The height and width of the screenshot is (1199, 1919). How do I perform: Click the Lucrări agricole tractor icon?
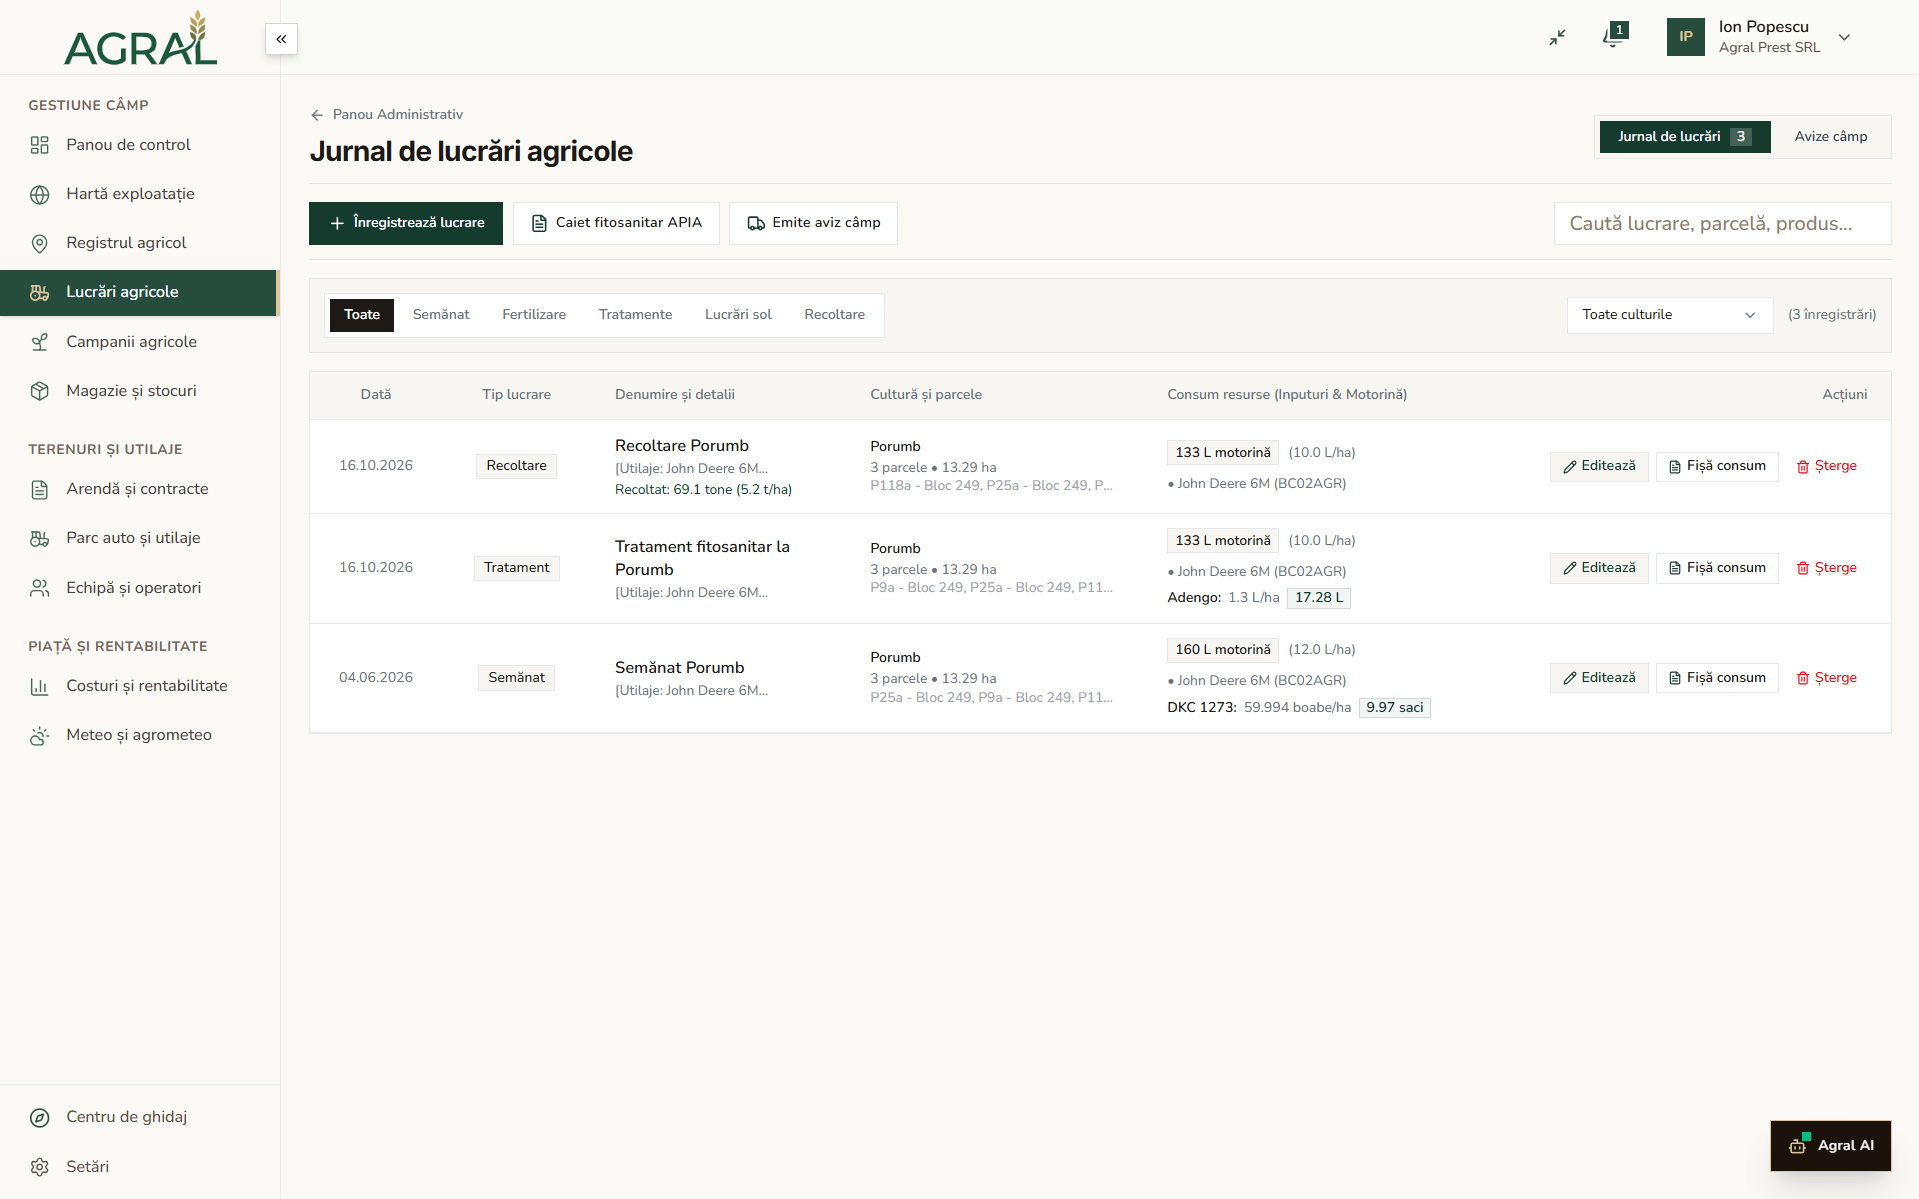[40, 292]
